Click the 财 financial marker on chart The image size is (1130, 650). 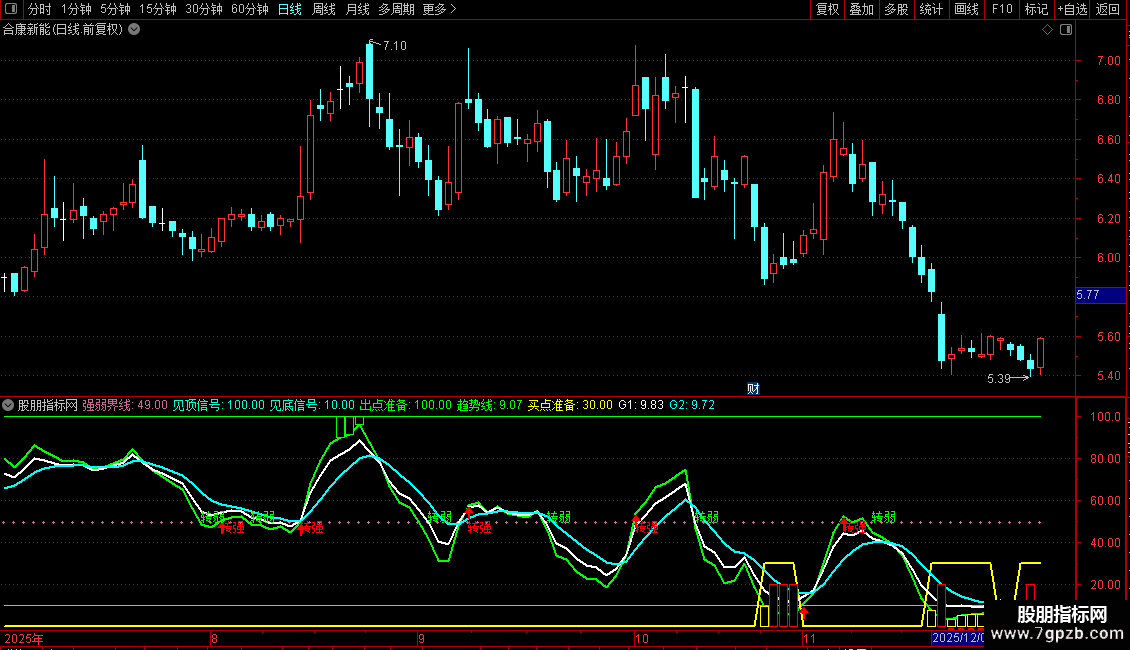(753, 388)
